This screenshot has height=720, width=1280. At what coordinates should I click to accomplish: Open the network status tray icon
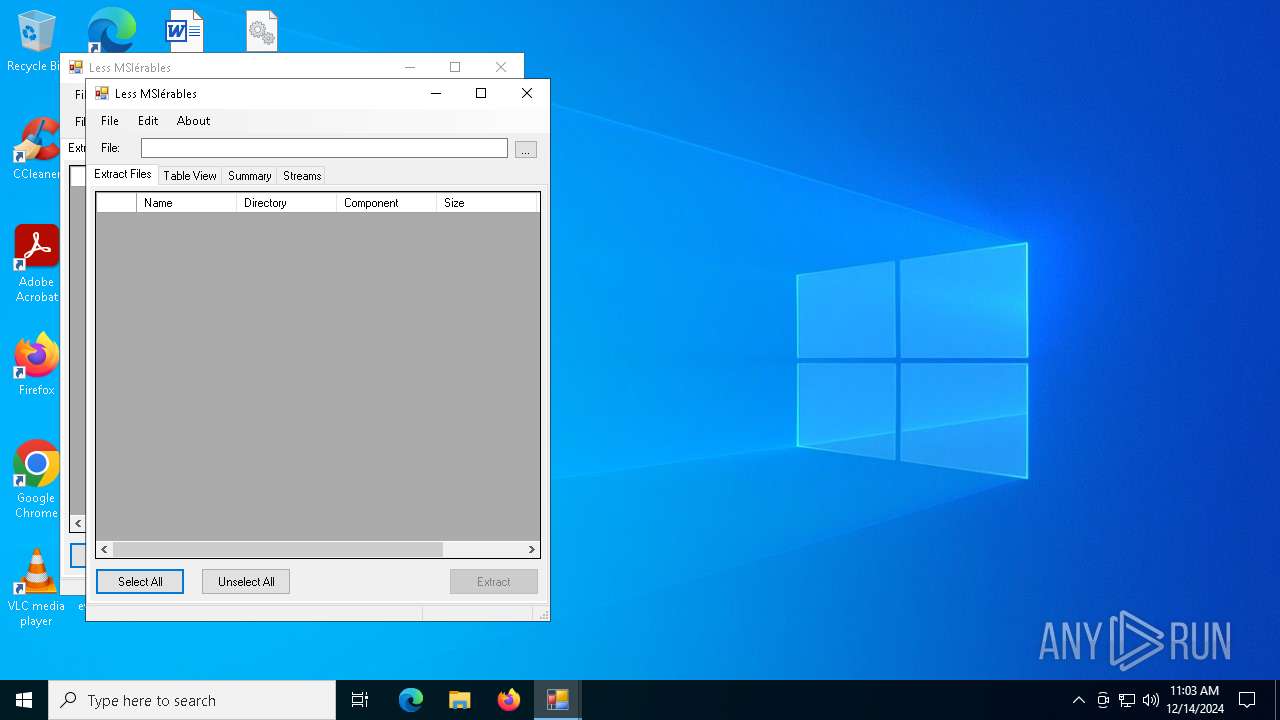click(1127, 700)
